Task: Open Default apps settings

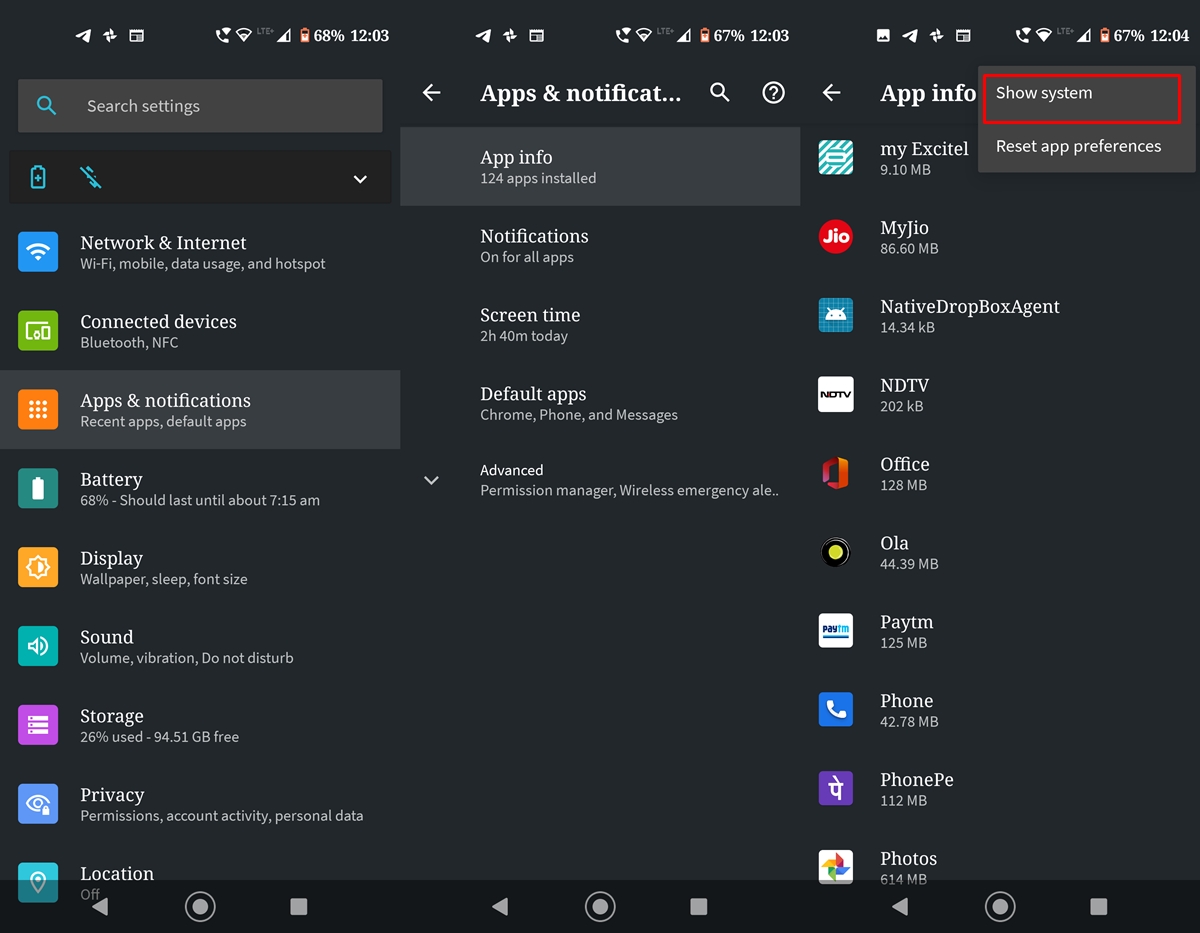Action: 600,403
